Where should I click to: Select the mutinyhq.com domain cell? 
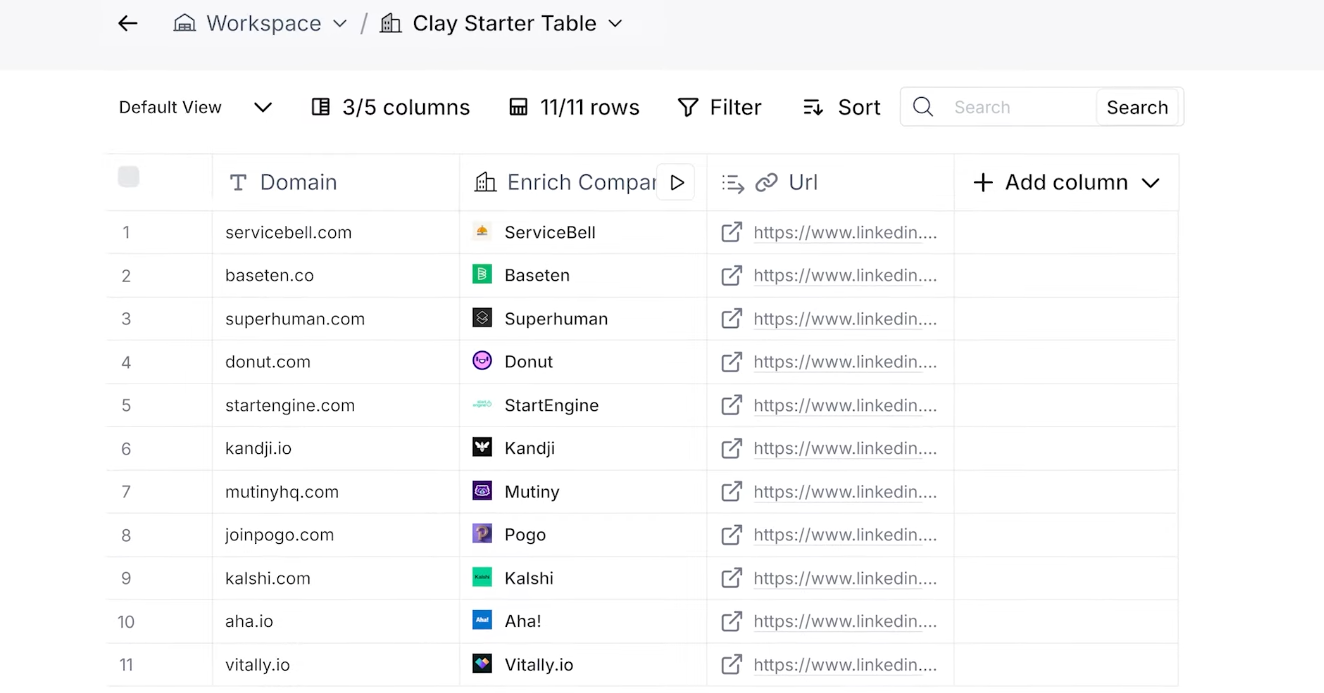(x=336, y=491)
